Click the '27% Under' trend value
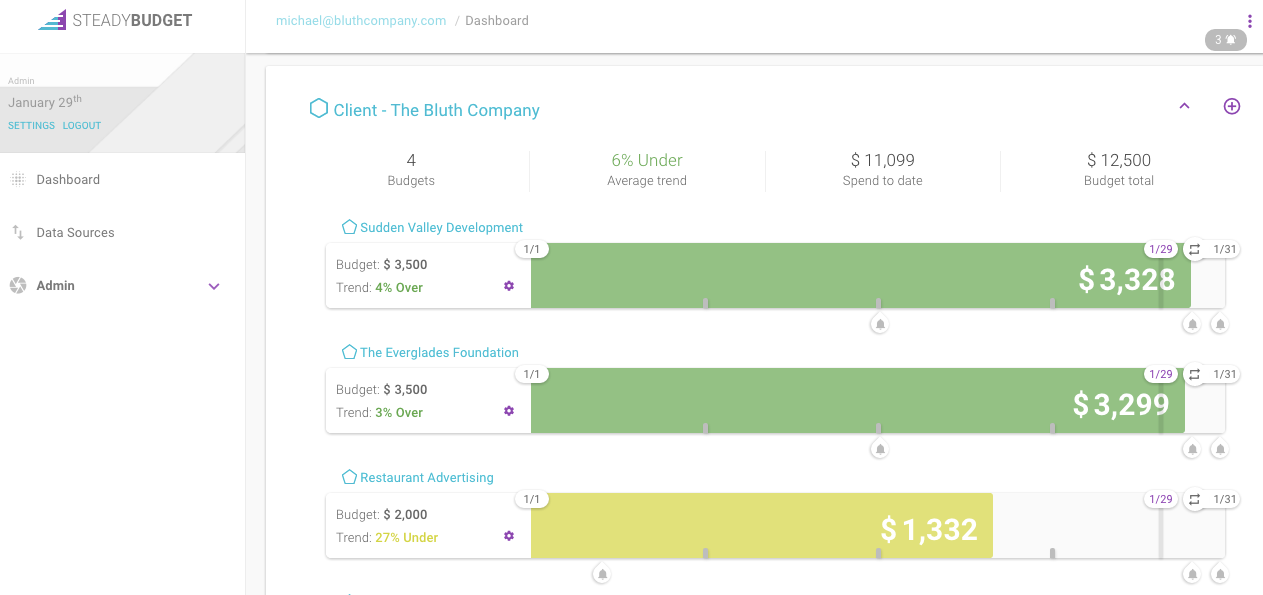 pos(407,537)
